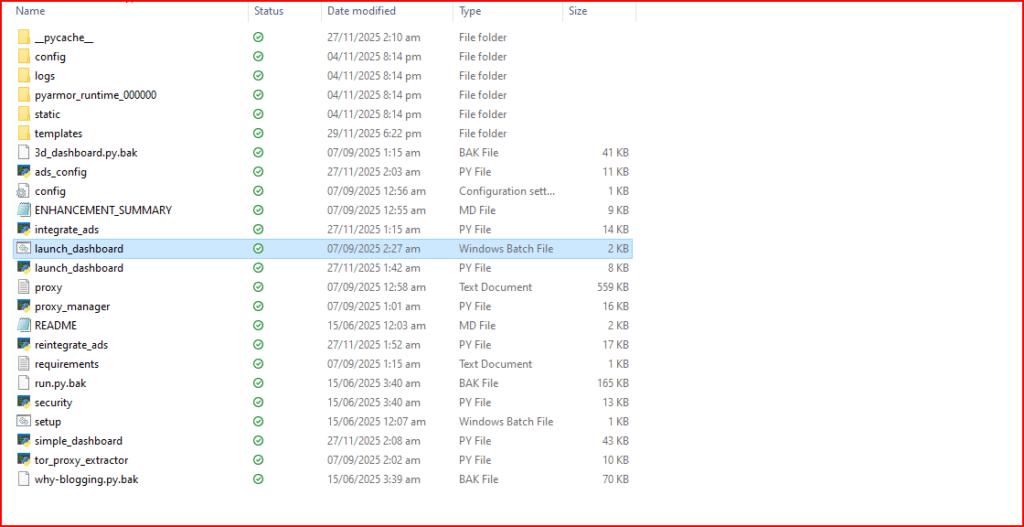Click the 70 KB size value
The width and height of the screenshot is (1024, 527).
click(615, 479)
